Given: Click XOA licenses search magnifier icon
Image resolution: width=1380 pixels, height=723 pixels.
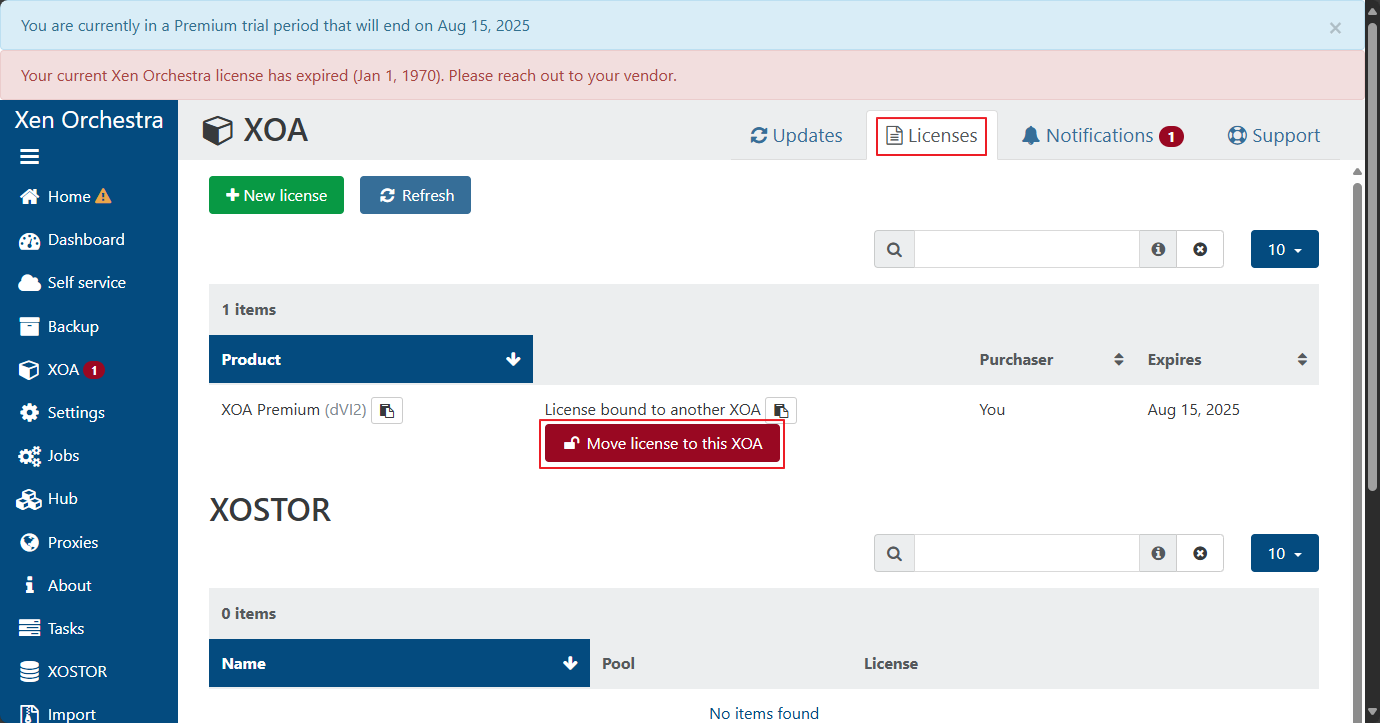Looking at the screenshot, I should [x=894, y=249].
